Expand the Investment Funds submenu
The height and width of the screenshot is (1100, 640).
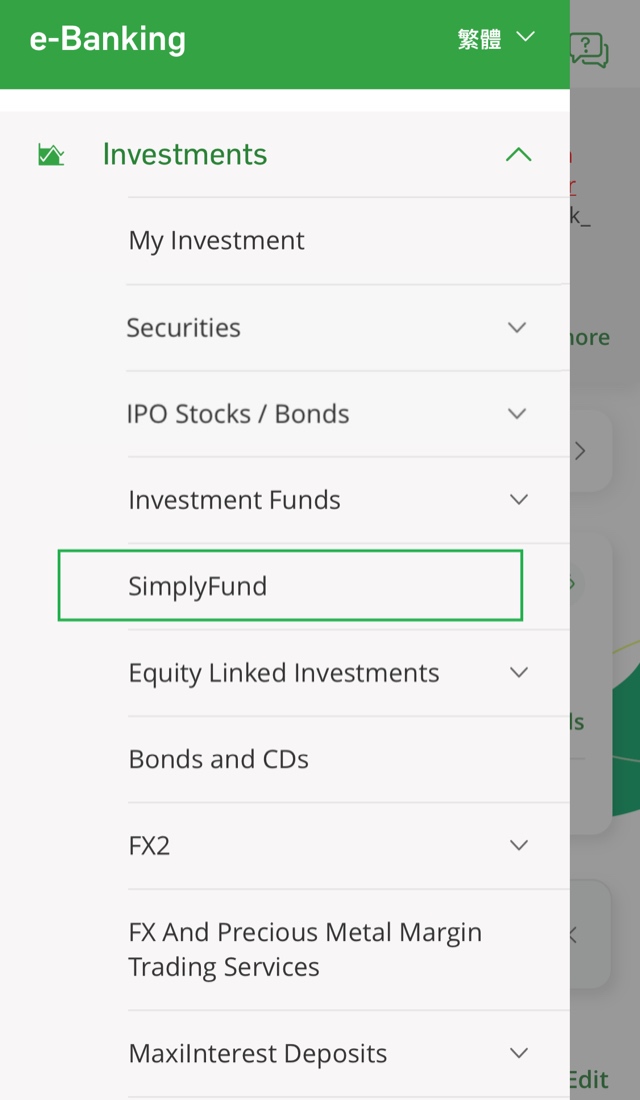[x=517, y=500]
